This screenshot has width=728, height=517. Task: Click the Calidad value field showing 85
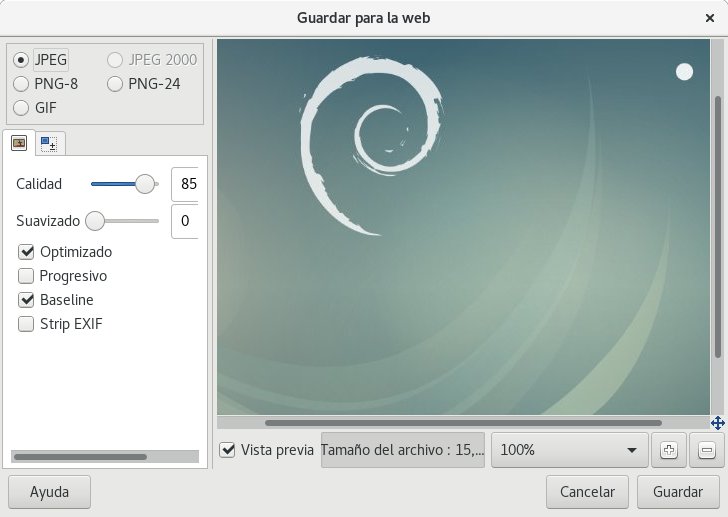coord(185,184)
